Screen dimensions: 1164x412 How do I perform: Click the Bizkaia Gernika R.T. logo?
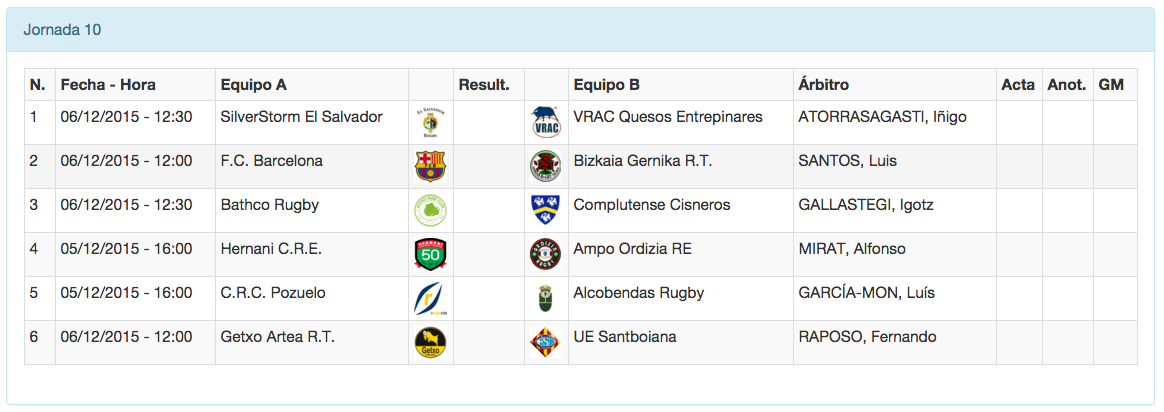coord(546,166)
